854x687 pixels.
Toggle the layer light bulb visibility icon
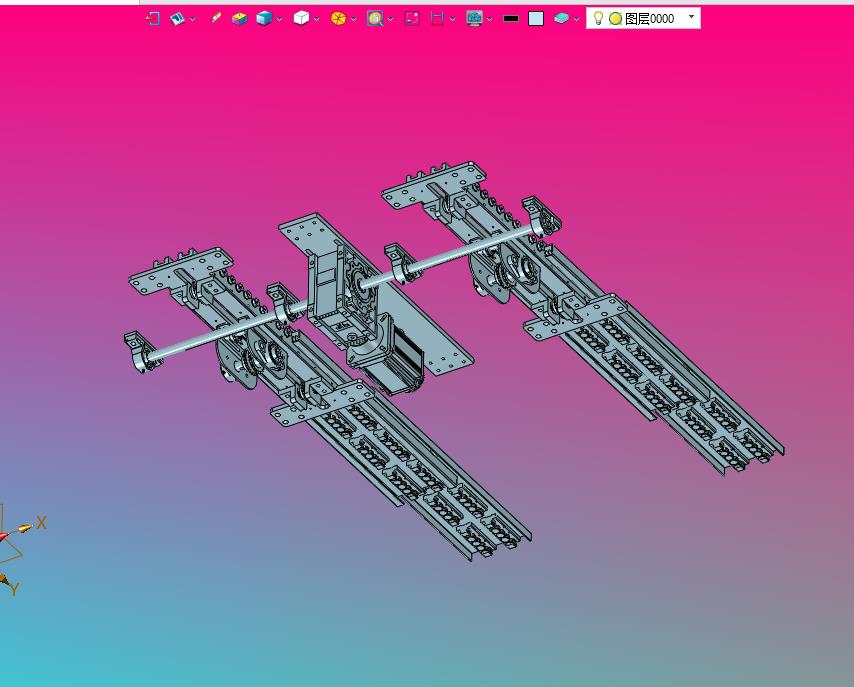[x=598, y=19]
